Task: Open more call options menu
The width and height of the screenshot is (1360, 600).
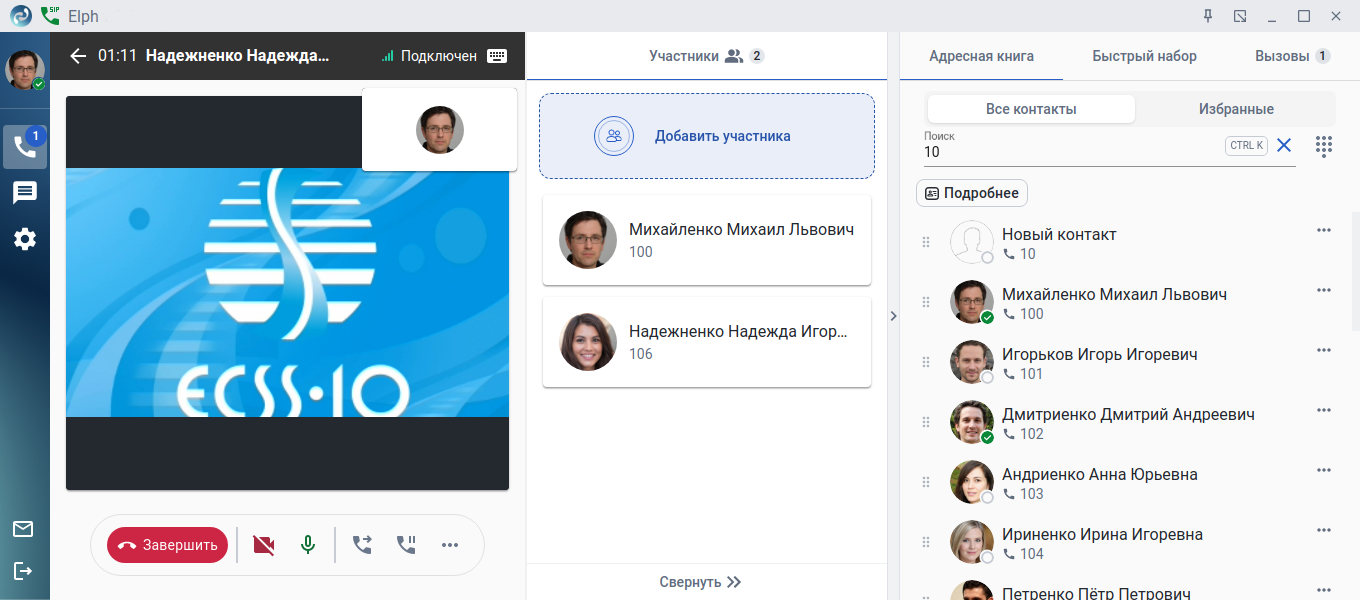Action: pyautogui.click(x=450, y=545)
